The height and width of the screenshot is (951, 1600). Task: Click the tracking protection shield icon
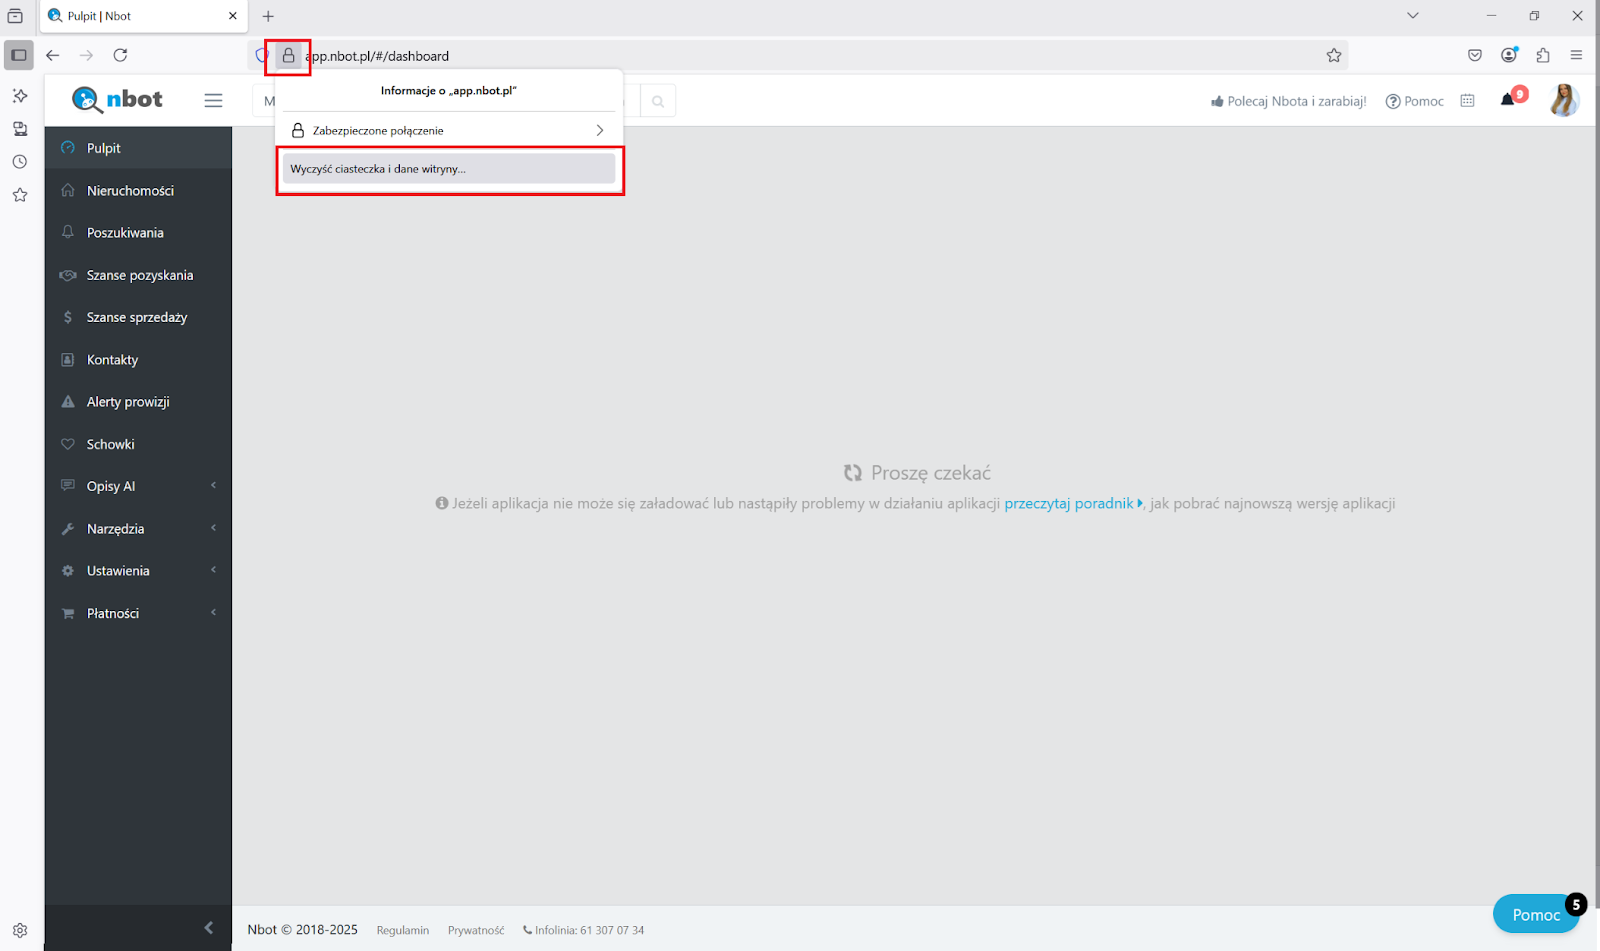tap(261, 56)
